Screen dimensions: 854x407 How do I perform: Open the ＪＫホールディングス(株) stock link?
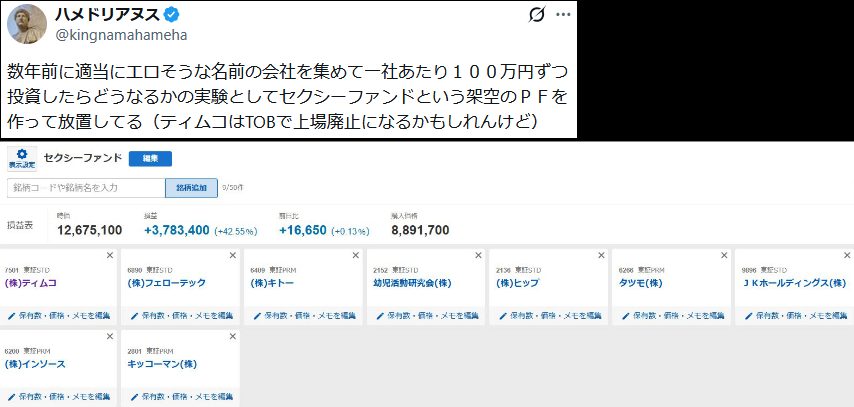tap(796, 283)
